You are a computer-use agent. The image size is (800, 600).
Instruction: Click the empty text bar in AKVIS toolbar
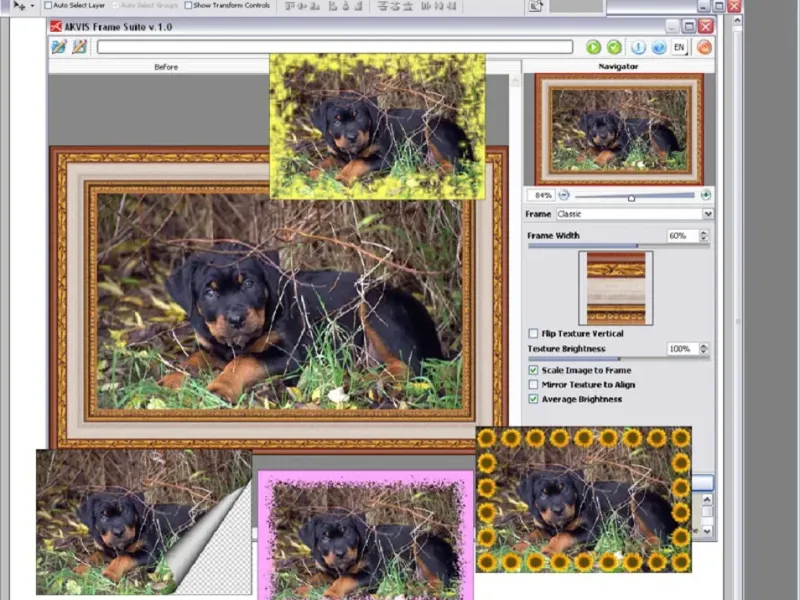335,47
